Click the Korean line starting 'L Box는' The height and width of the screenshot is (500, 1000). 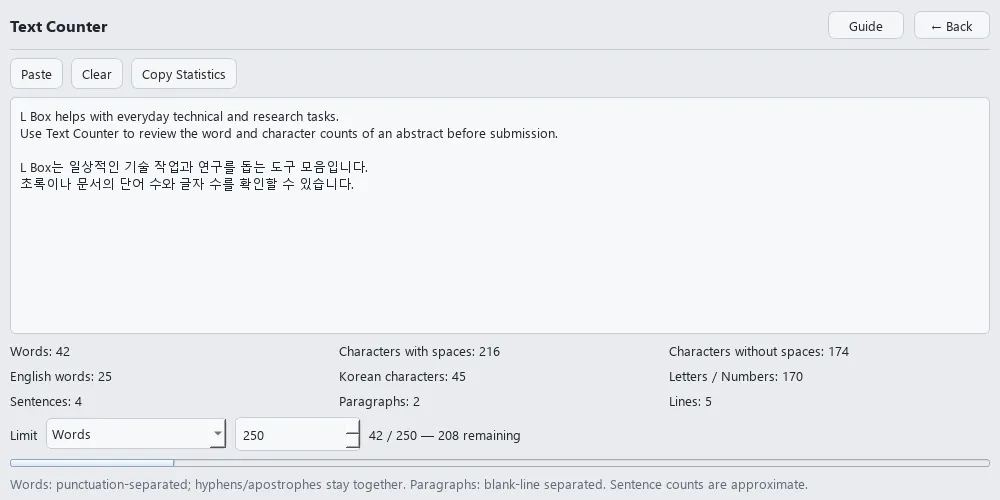pyautogui.click(x=194, y=167)
